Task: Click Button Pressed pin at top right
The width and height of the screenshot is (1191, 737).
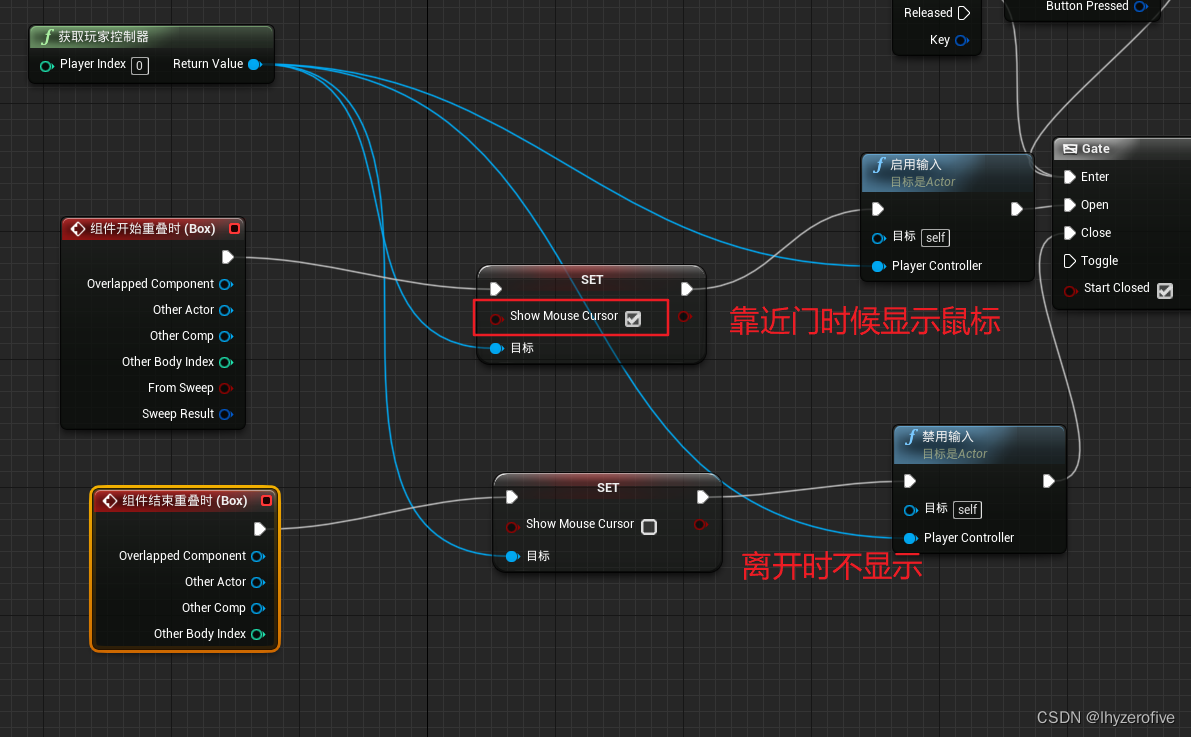Action: (x=1139, y=6)
